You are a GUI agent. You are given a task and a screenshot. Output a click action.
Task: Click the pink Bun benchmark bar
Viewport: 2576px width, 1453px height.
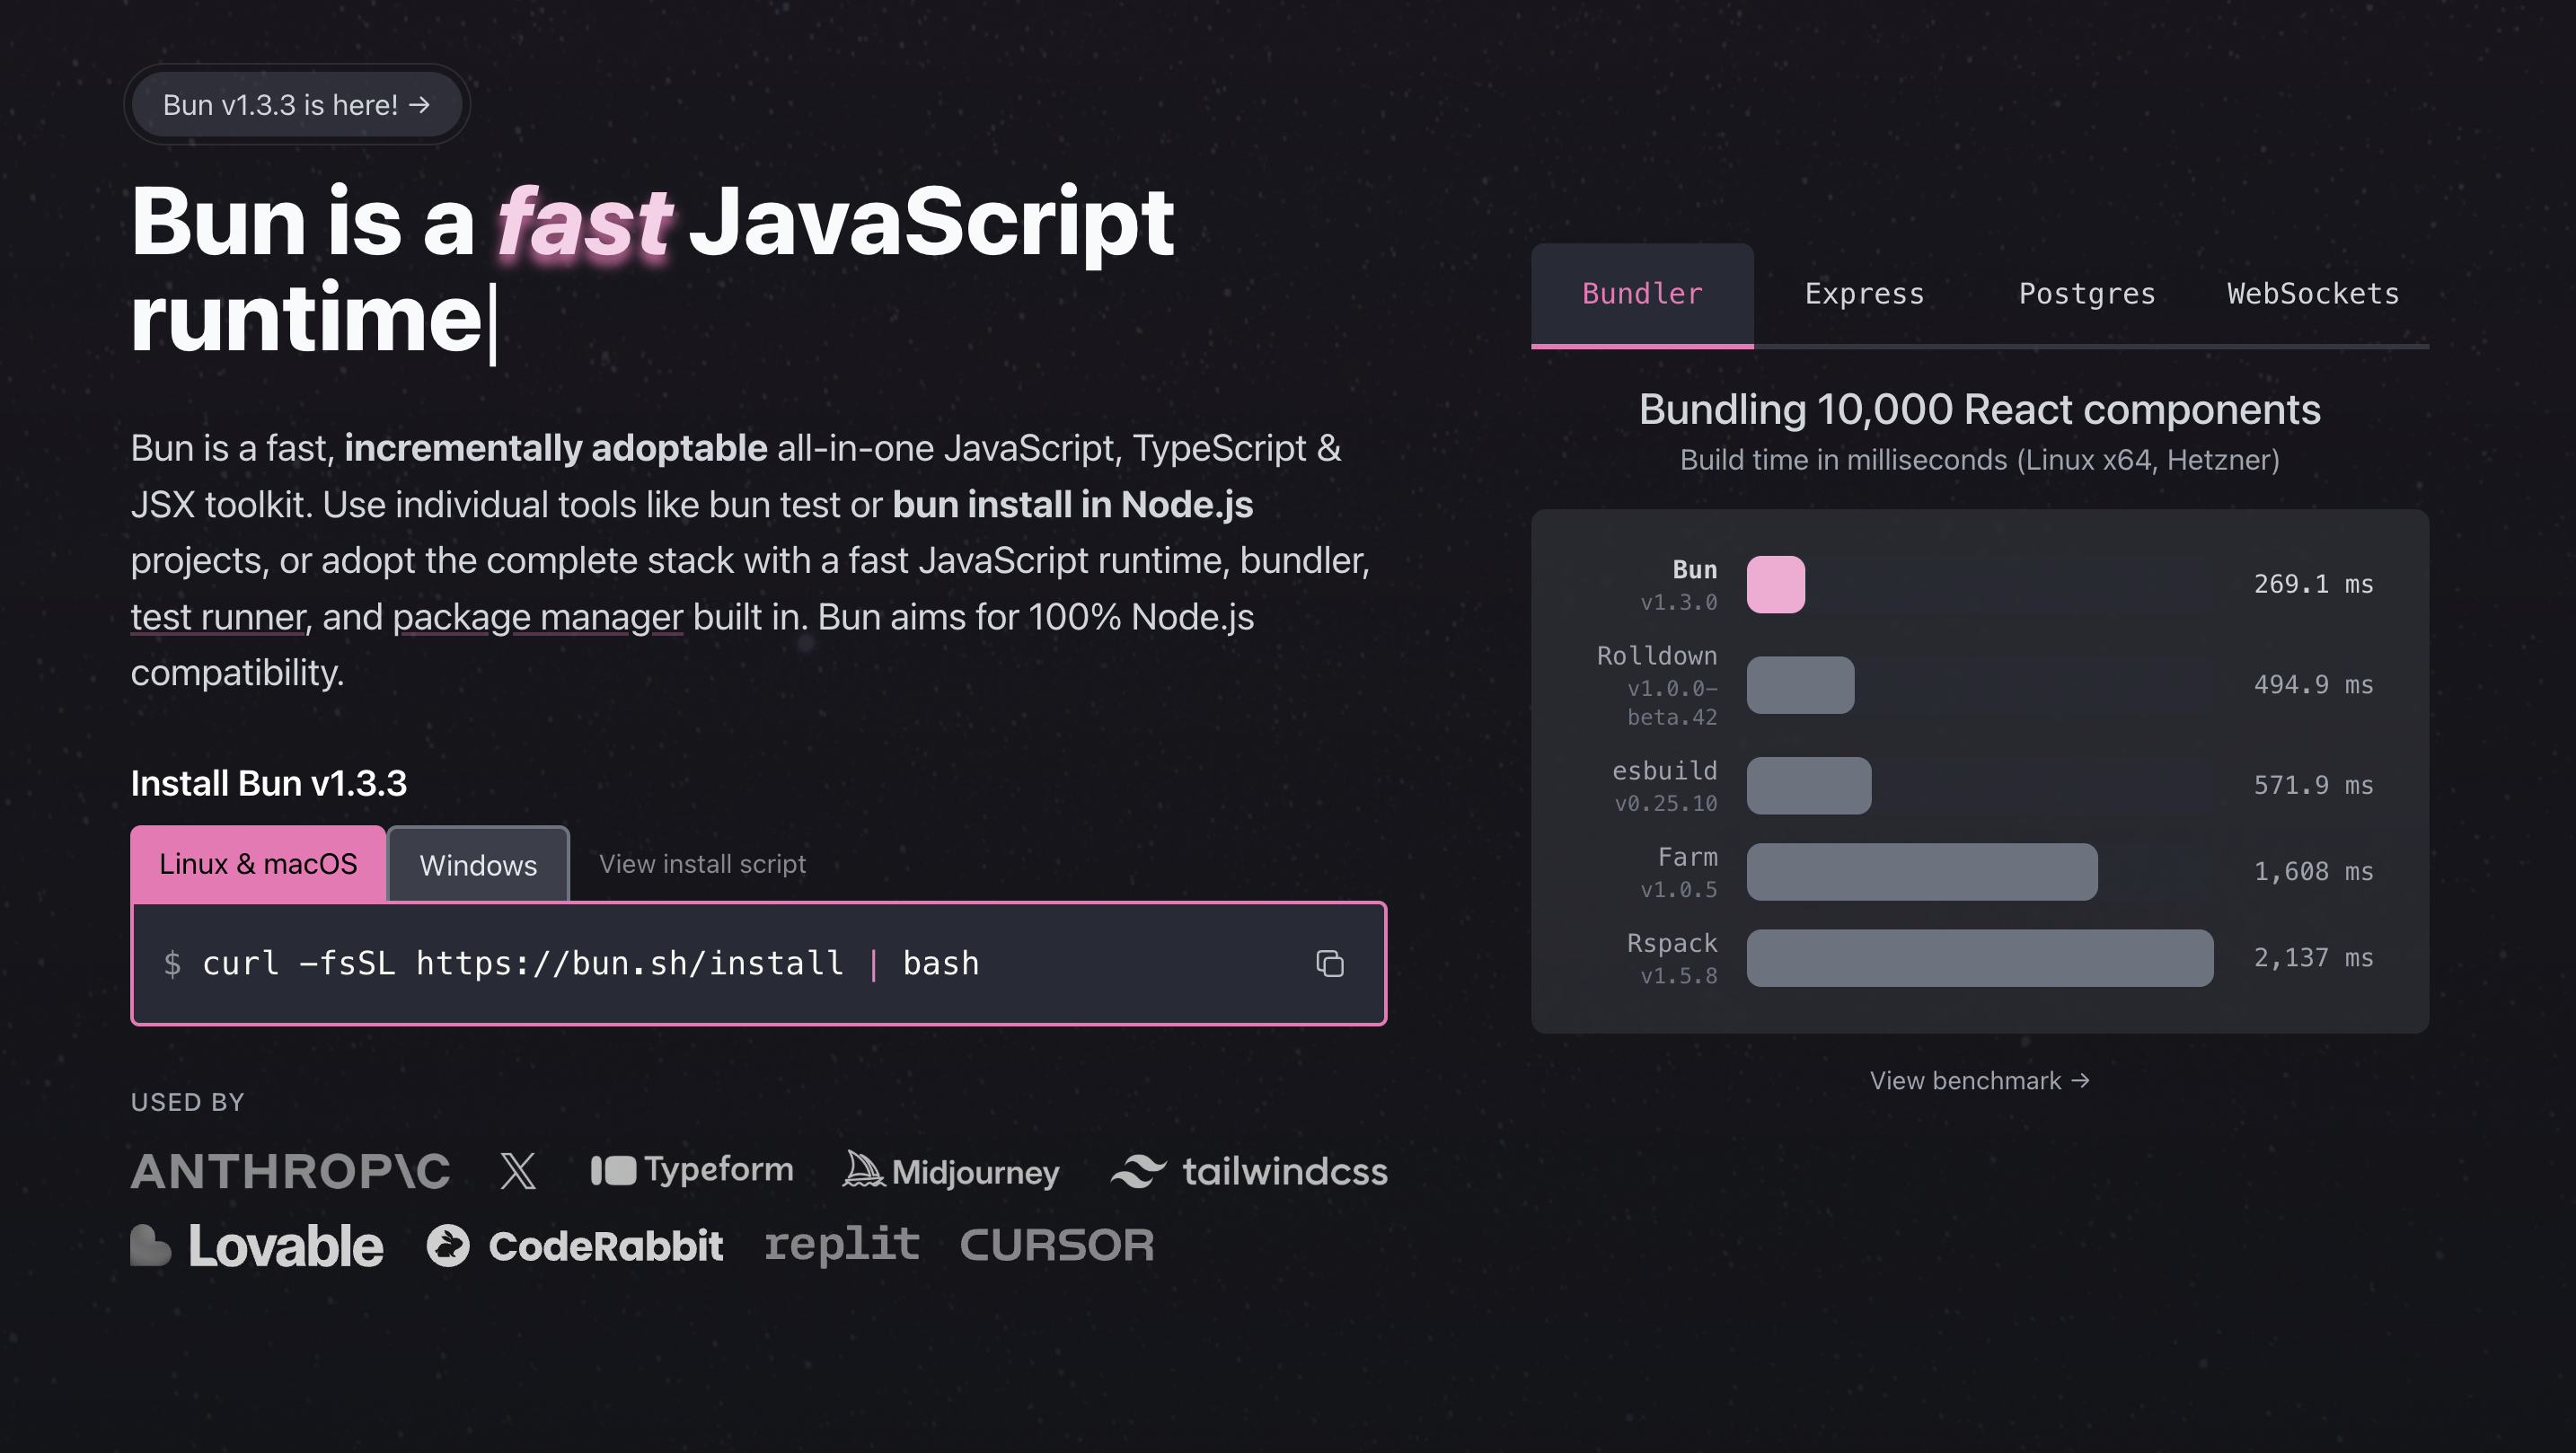pos(1775,584)
